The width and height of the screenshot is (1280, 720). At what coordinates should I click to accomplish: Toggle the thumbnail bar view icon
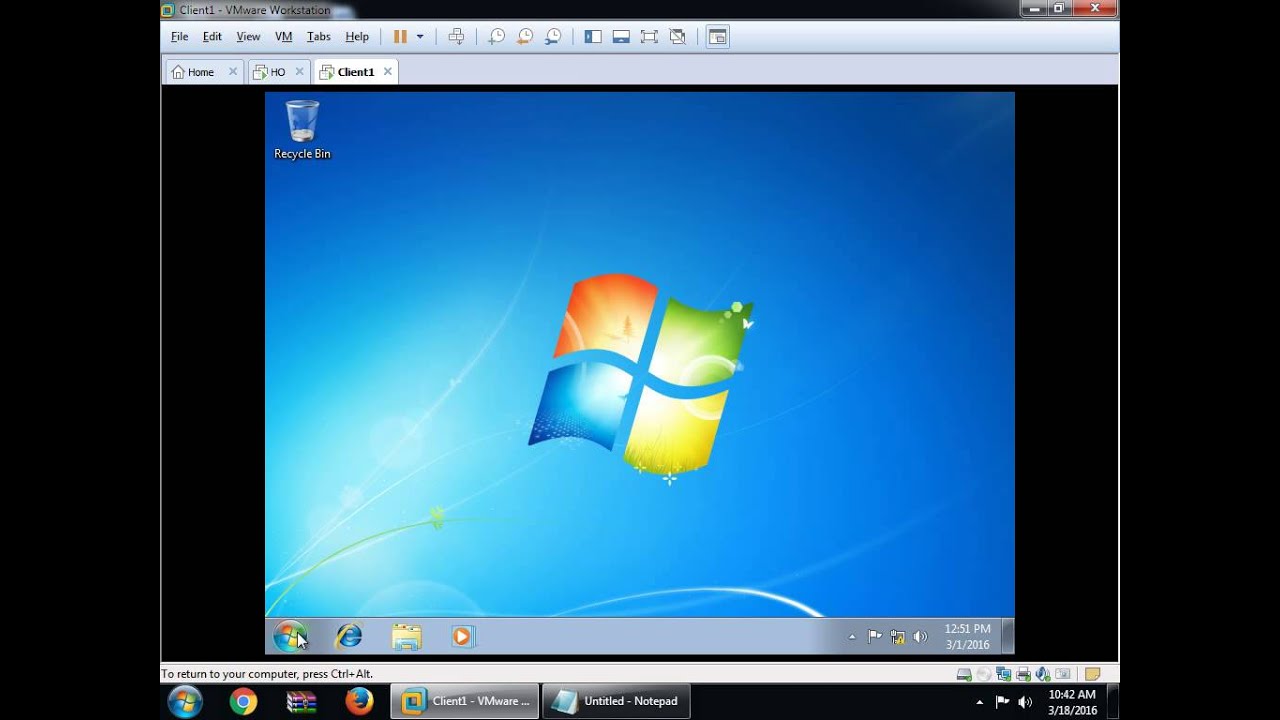[x=621, y=36]
